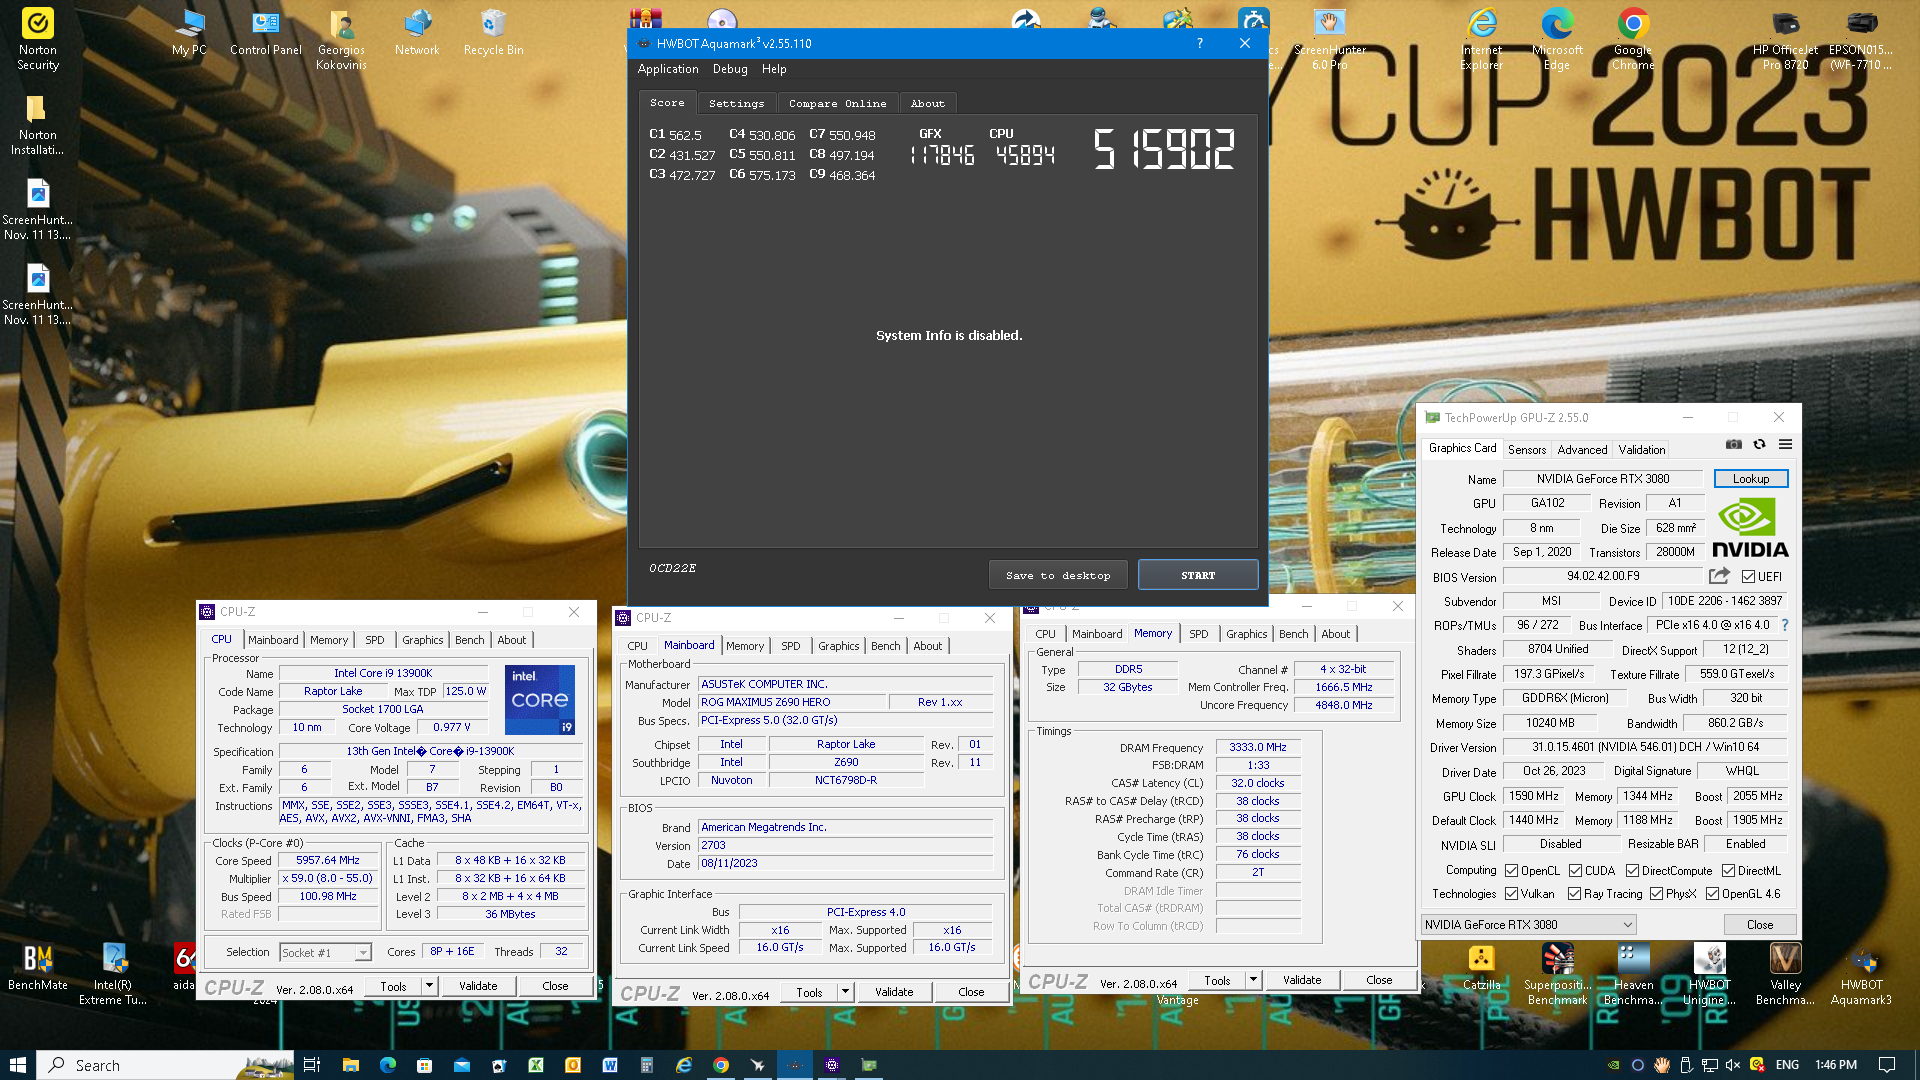
Task: Click the GPU-Z screenshot camera icon
Action: pos(1733,445)
